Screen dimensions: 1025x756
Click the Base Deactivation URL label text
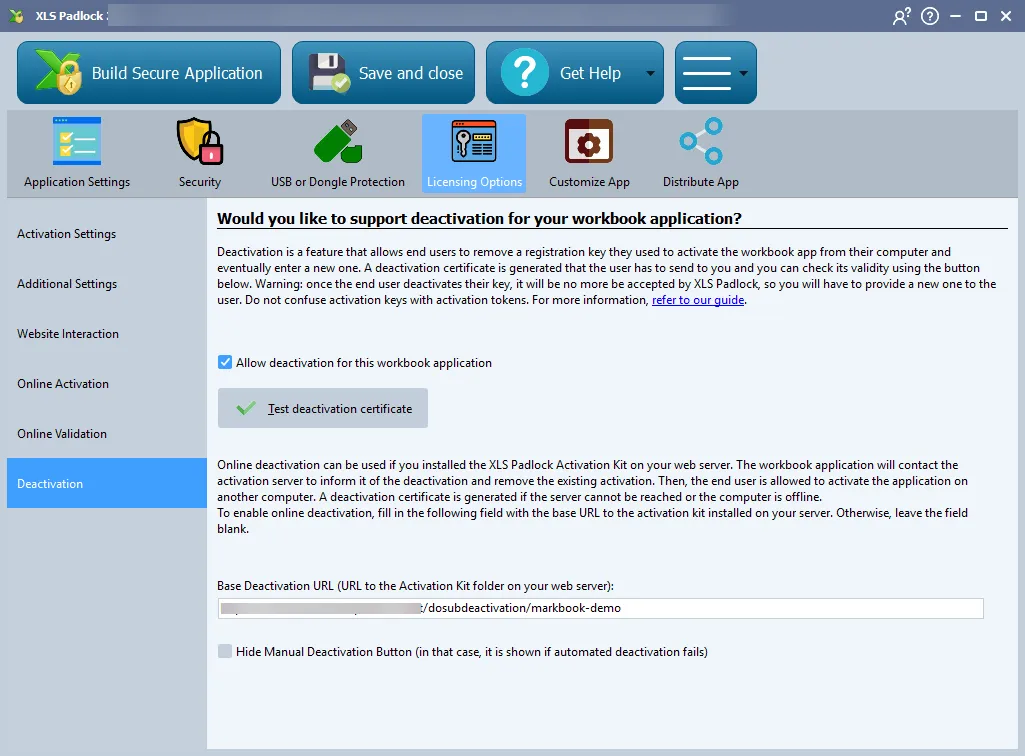click(x=415, y=586)
